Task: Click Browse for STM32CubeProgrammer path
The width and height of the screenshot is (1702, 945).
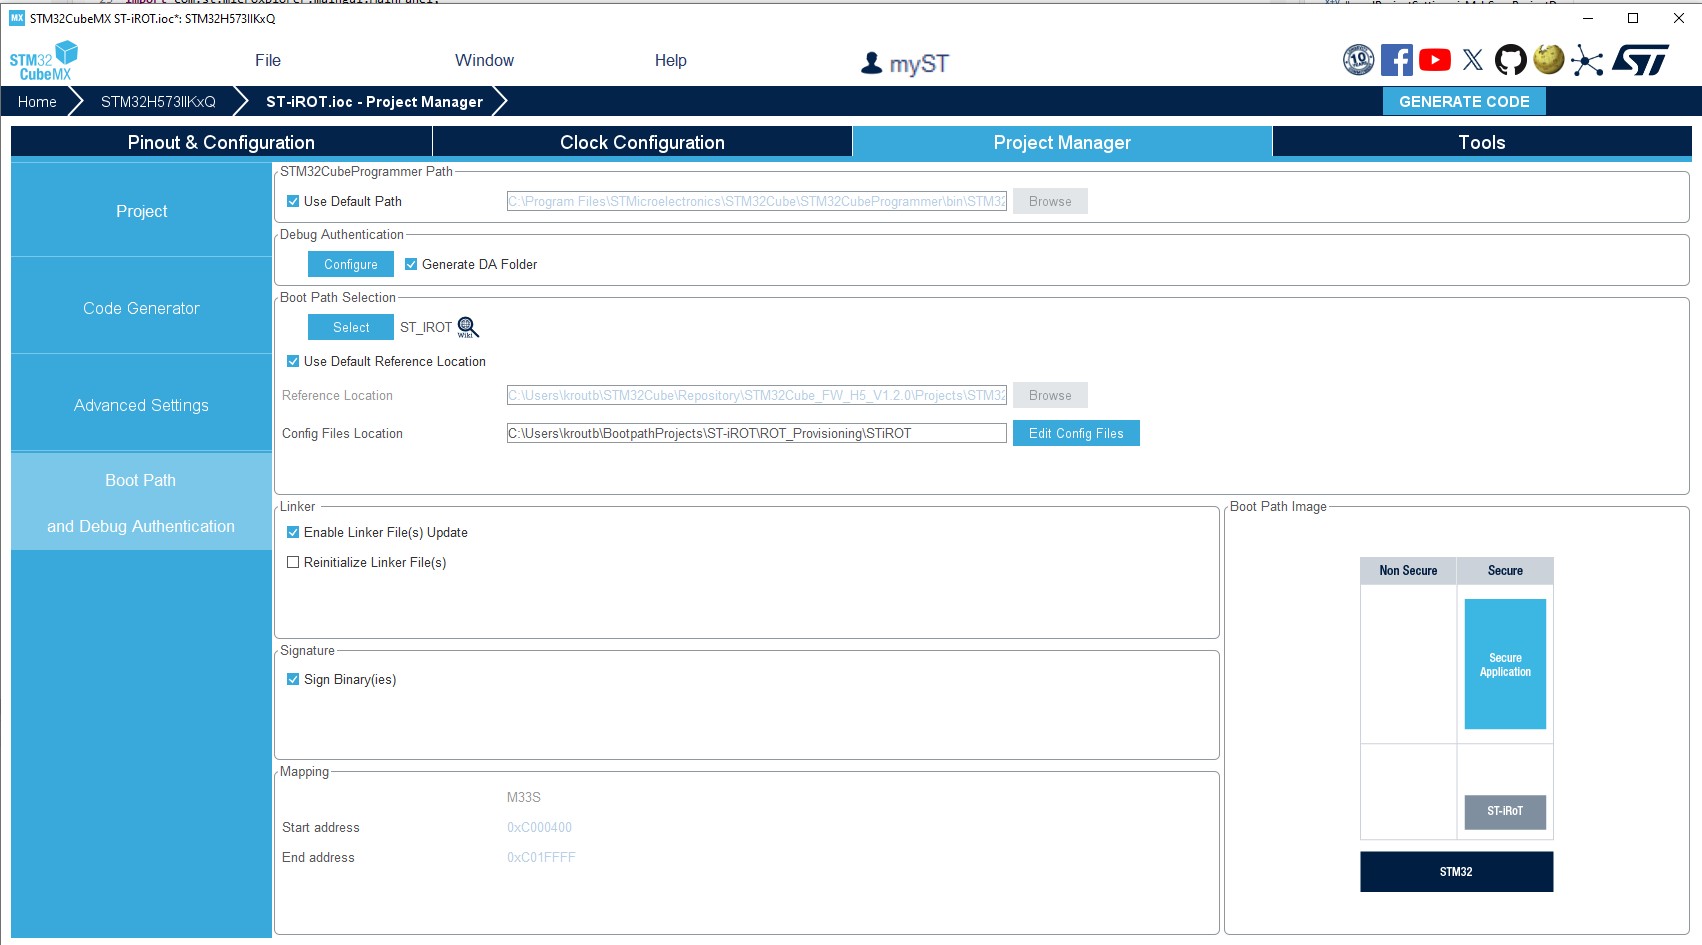Action: 1050,201
